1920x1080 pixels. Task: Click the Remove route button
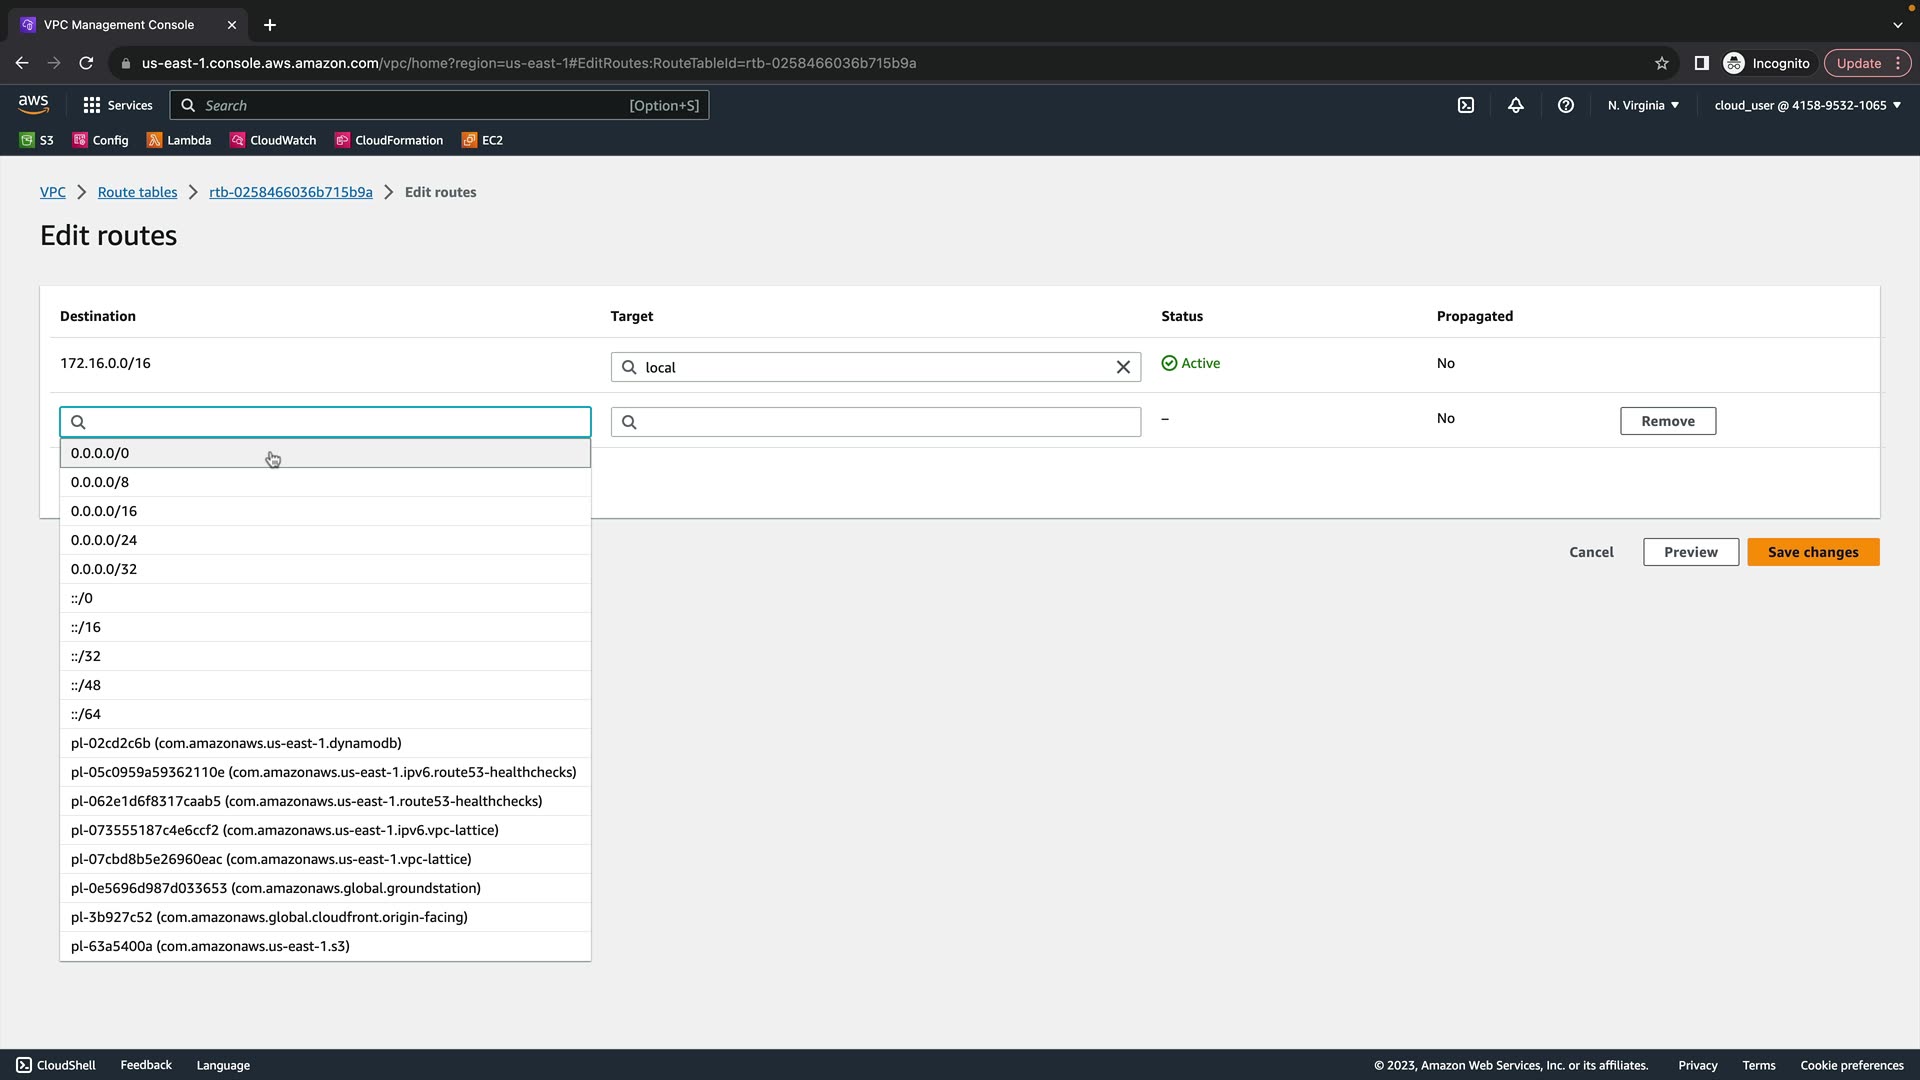point(1667,421)
